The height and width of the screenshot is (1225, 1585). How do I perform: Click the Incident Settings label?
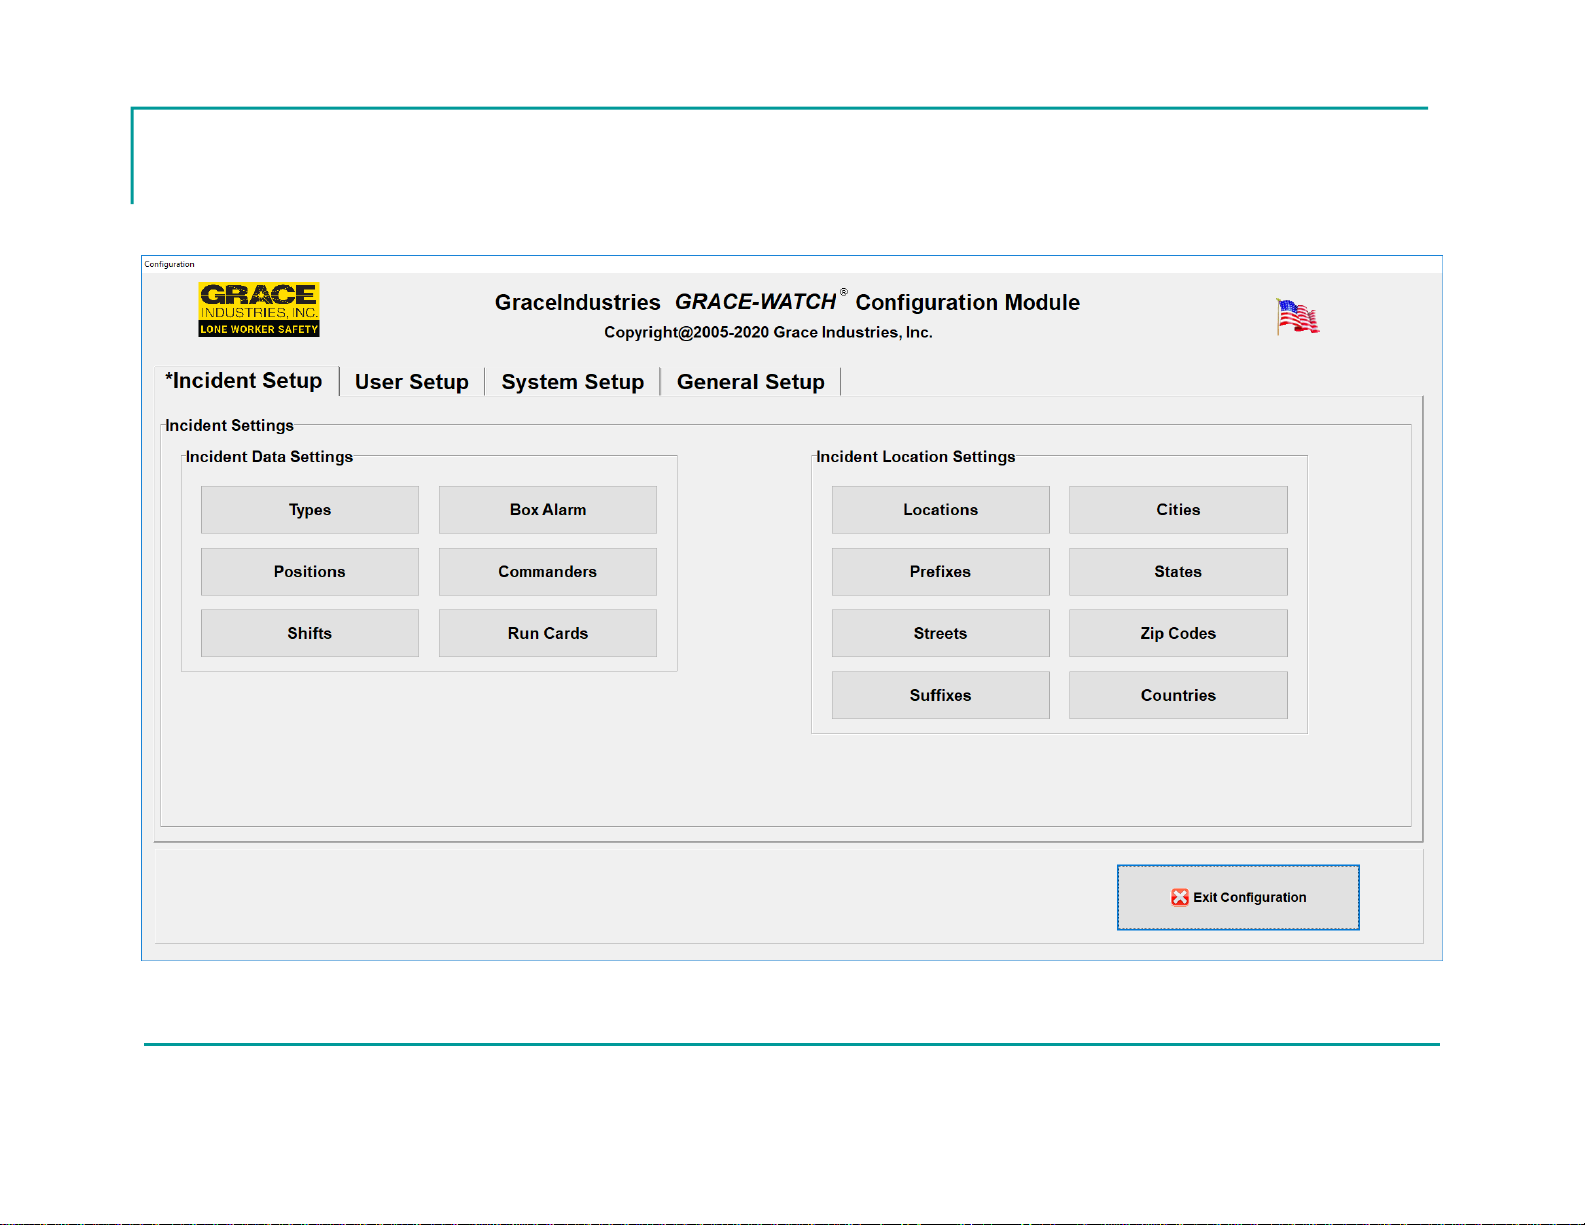coord(229,426)
